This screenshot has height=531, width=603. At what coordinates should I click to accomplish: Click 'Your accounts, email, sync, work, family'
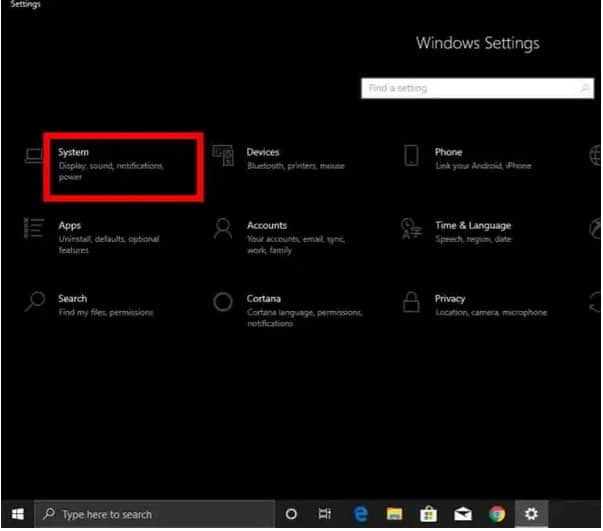pos(296,245)
